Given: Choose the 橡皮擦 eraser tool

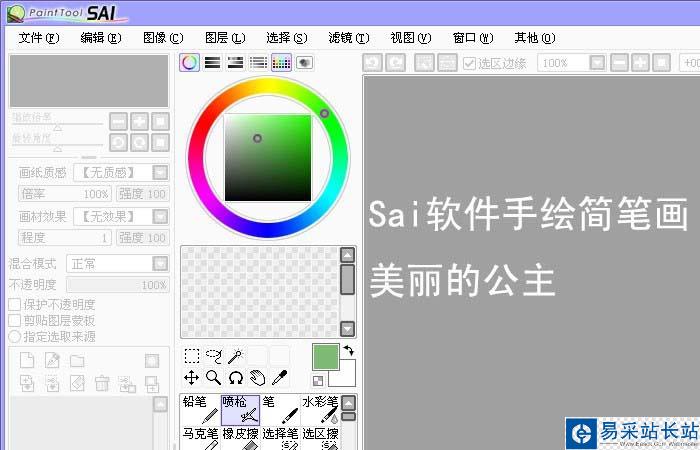Looking at the screenshot, I should pos(240,438).
